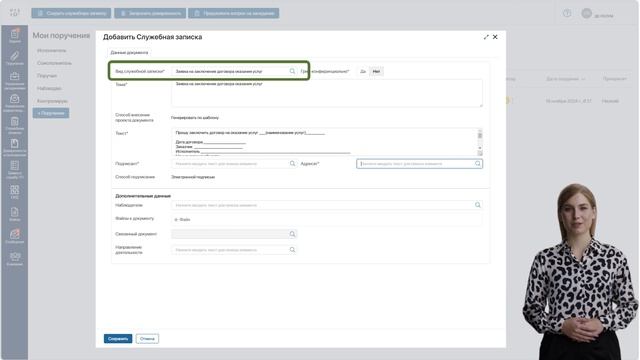Click Подписант input field
640x360 pixels.
231,164
